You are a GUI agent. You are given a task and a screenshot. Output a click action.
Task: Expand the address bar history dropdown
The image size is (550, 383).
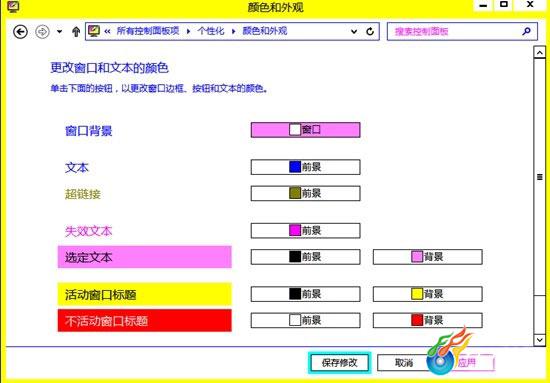click(x=354, y=32)
